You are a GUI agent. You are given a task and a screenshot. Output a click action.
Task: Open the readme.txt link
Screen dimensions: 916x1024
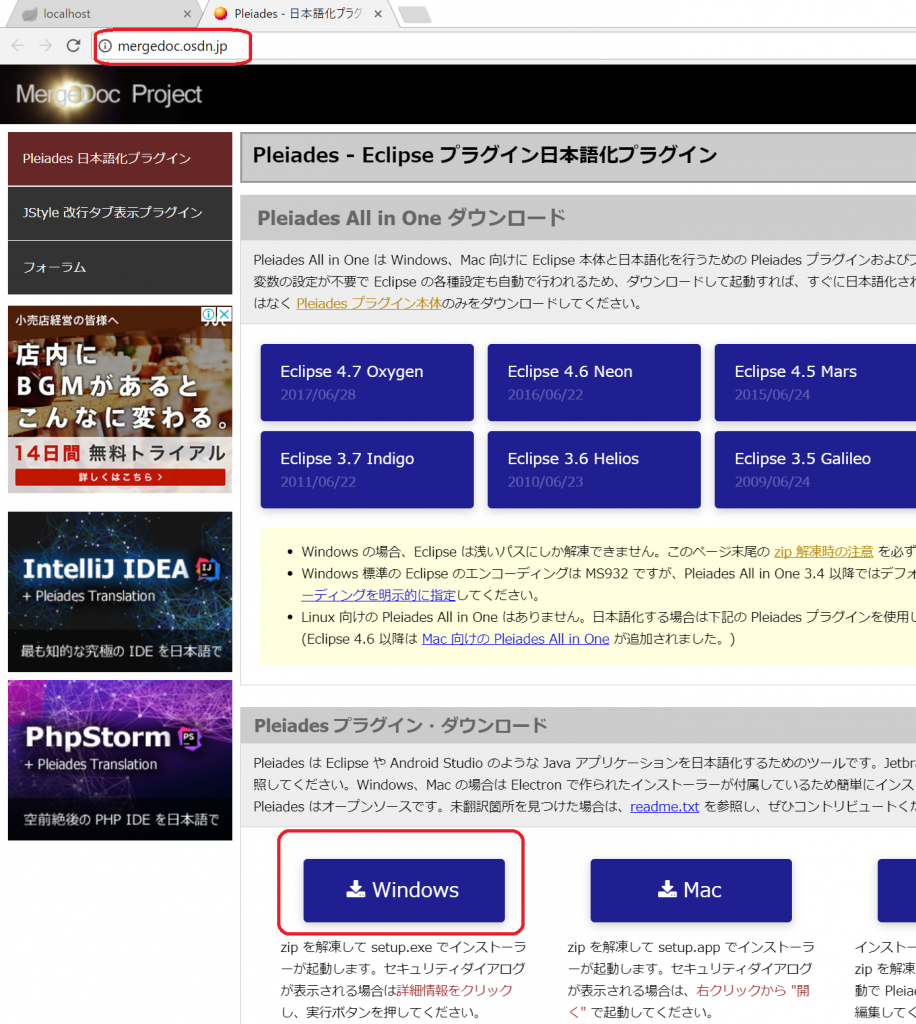[664, 806]
